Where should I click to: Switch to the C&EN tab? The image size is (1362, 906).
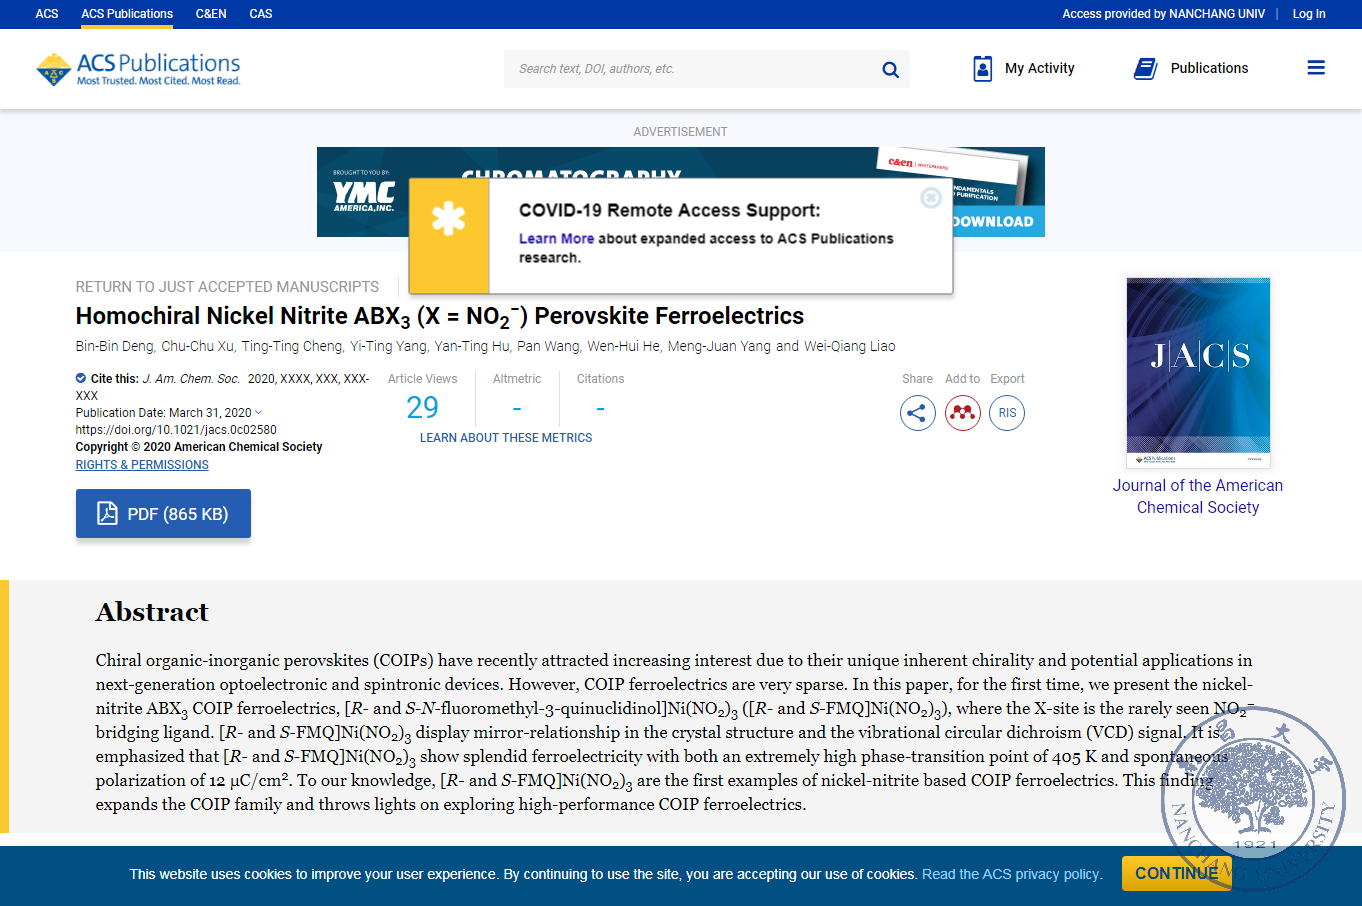(211, 14)
